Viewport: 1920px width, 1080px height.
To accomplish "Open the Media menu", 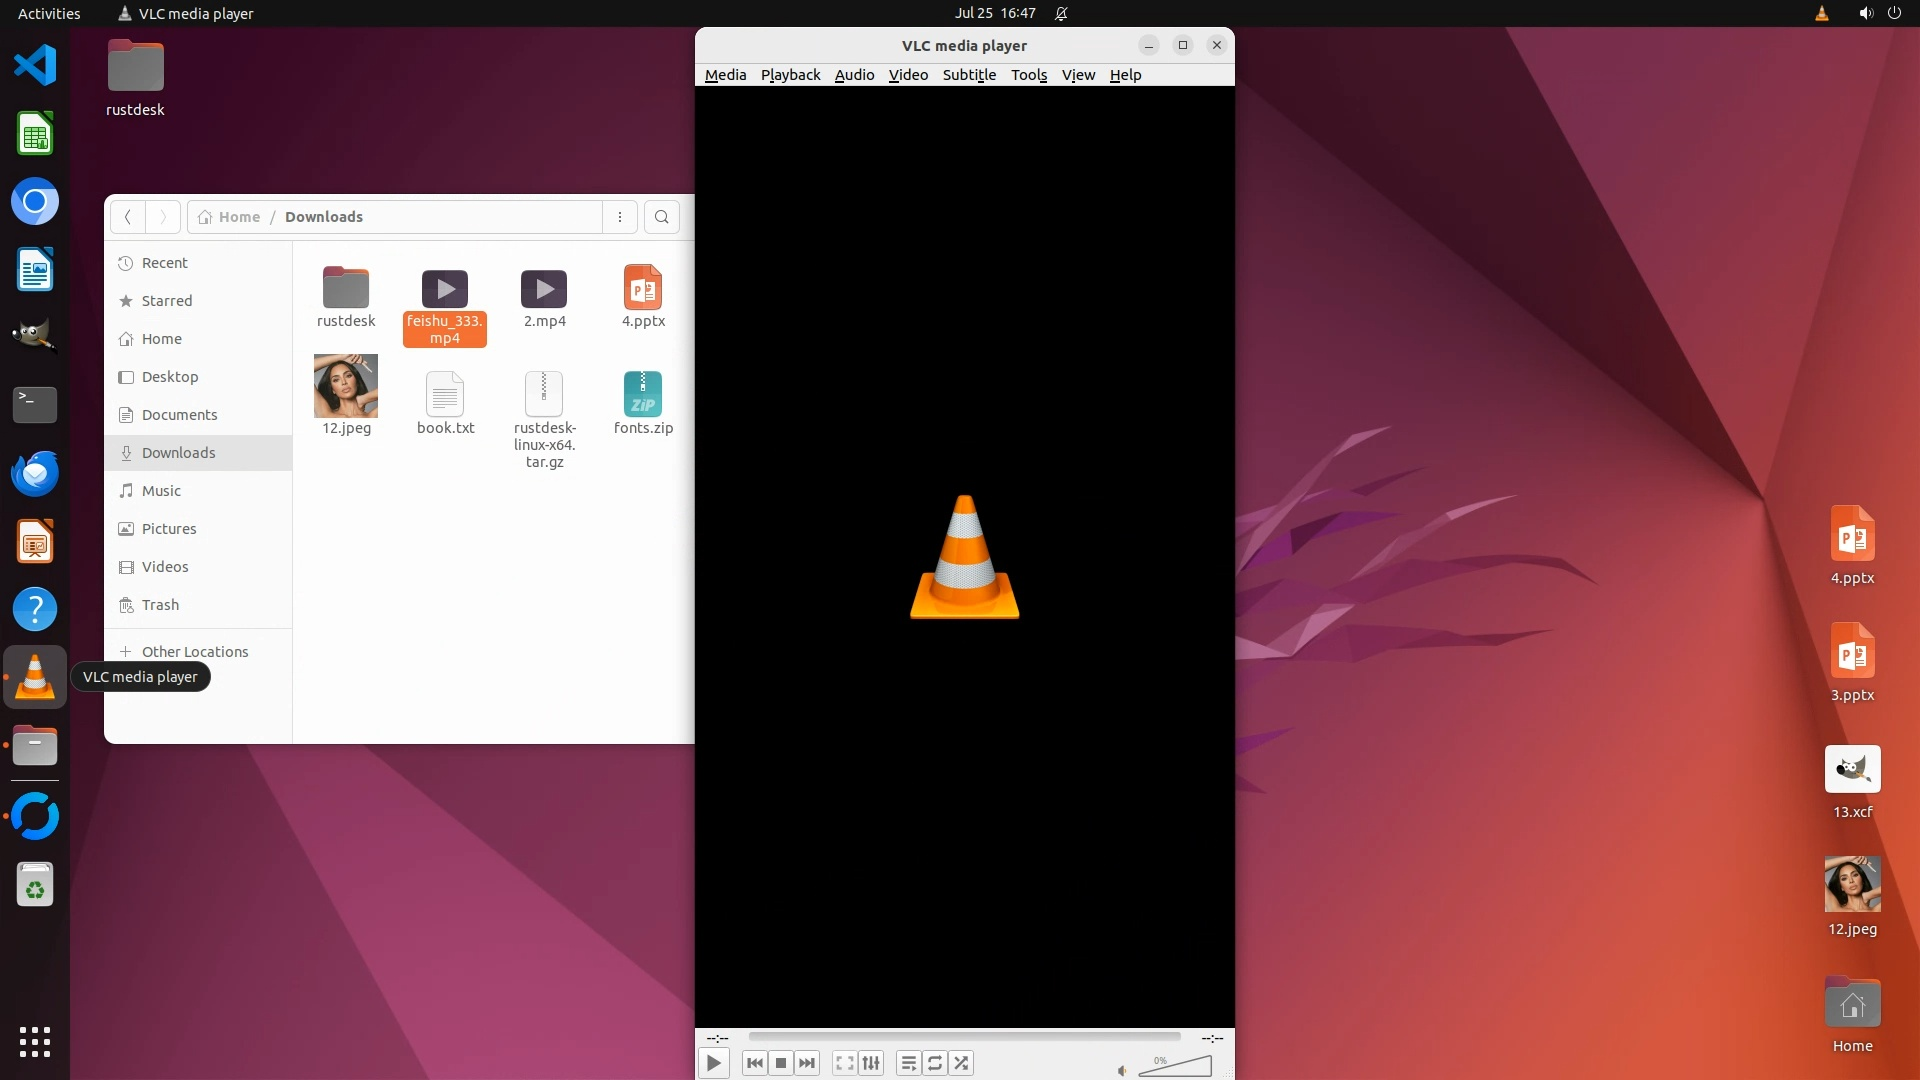I will click(725, 75).
